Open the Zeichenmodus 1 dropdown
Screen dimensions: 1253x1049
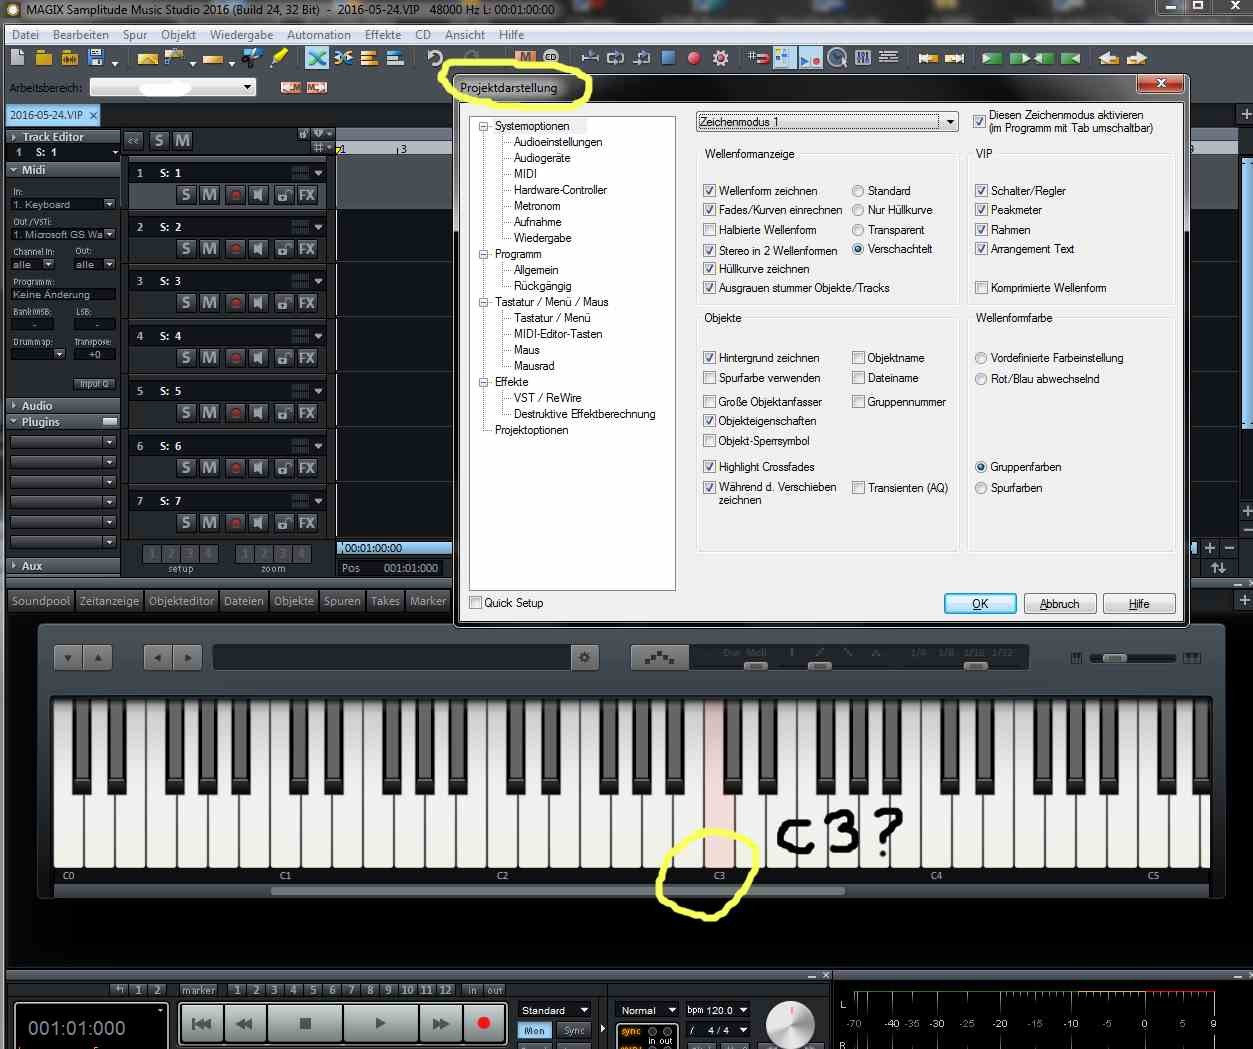[828, 122]
